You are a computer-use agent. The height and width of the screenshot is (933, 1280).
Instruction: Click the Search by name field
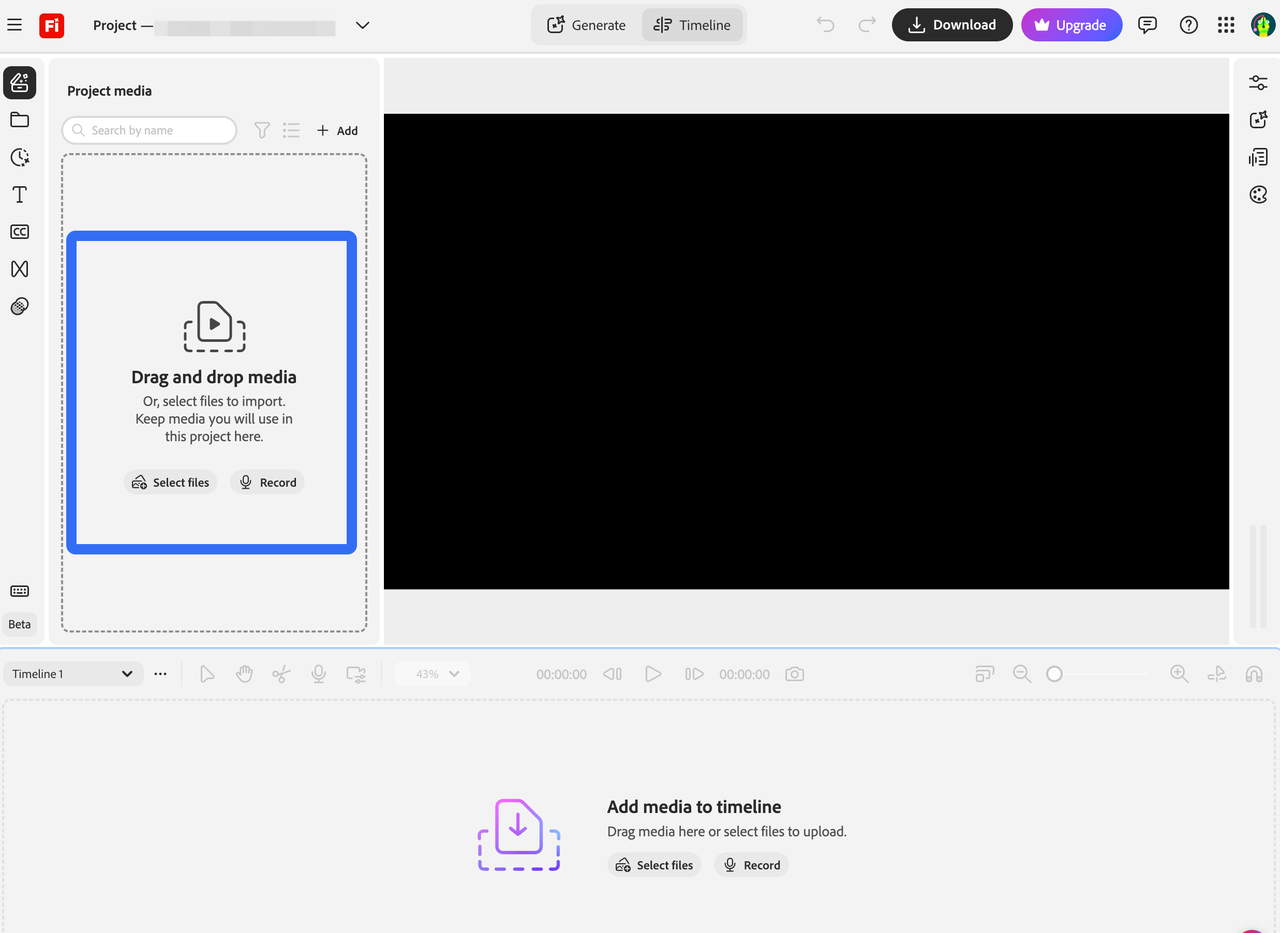pos(149,130)
